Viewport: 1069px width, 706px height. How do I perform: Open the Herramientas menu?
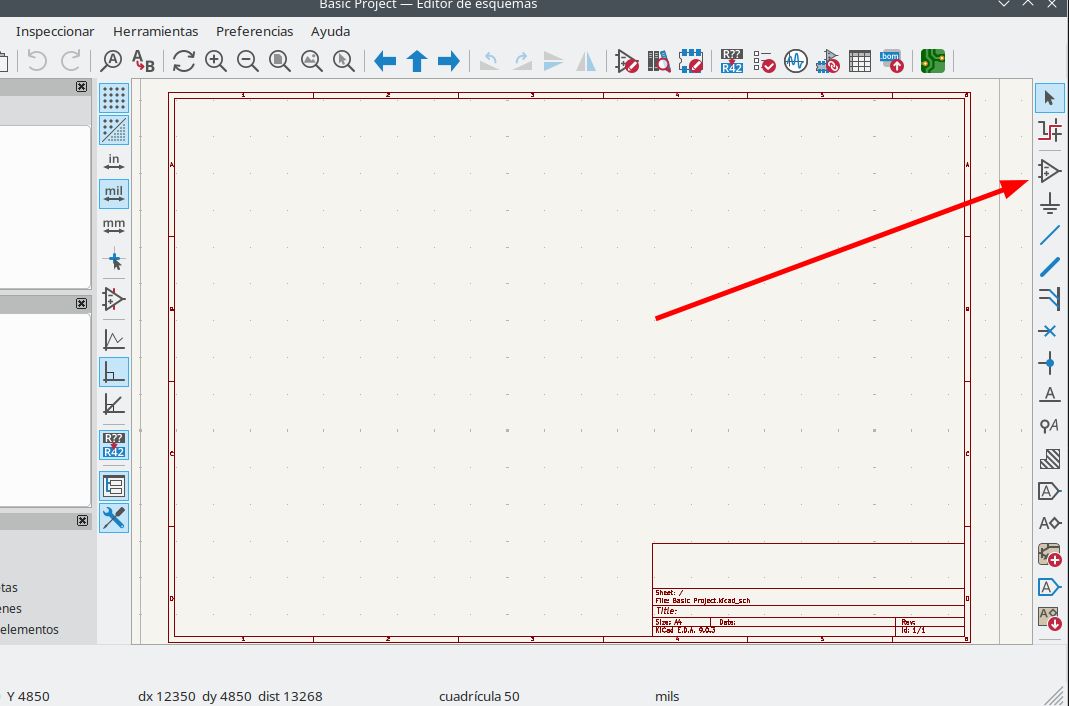[x=155, y=31]
